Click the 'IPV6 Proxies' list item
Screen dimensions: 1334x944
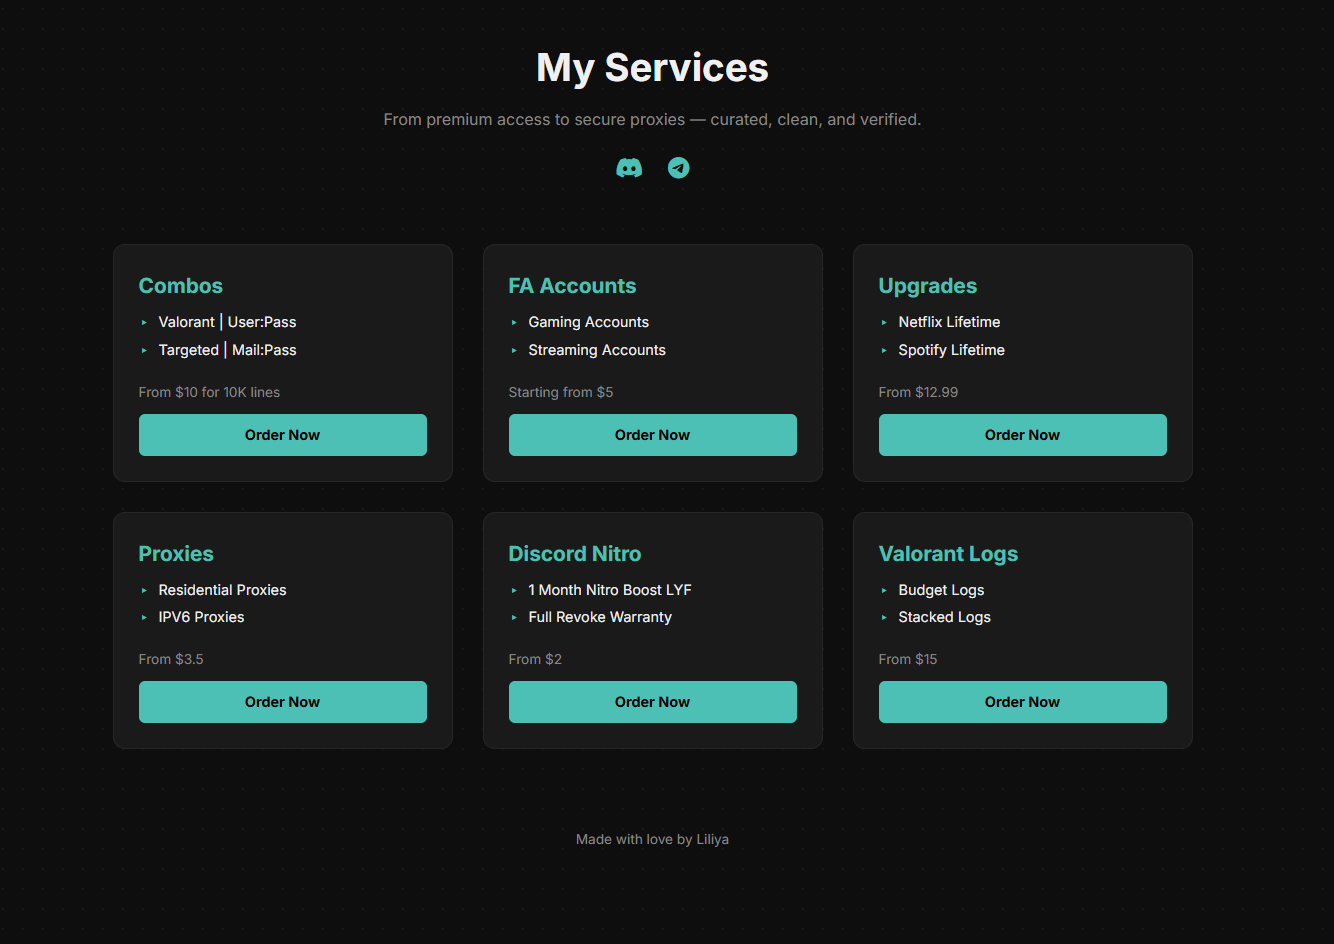coord(201,617)
